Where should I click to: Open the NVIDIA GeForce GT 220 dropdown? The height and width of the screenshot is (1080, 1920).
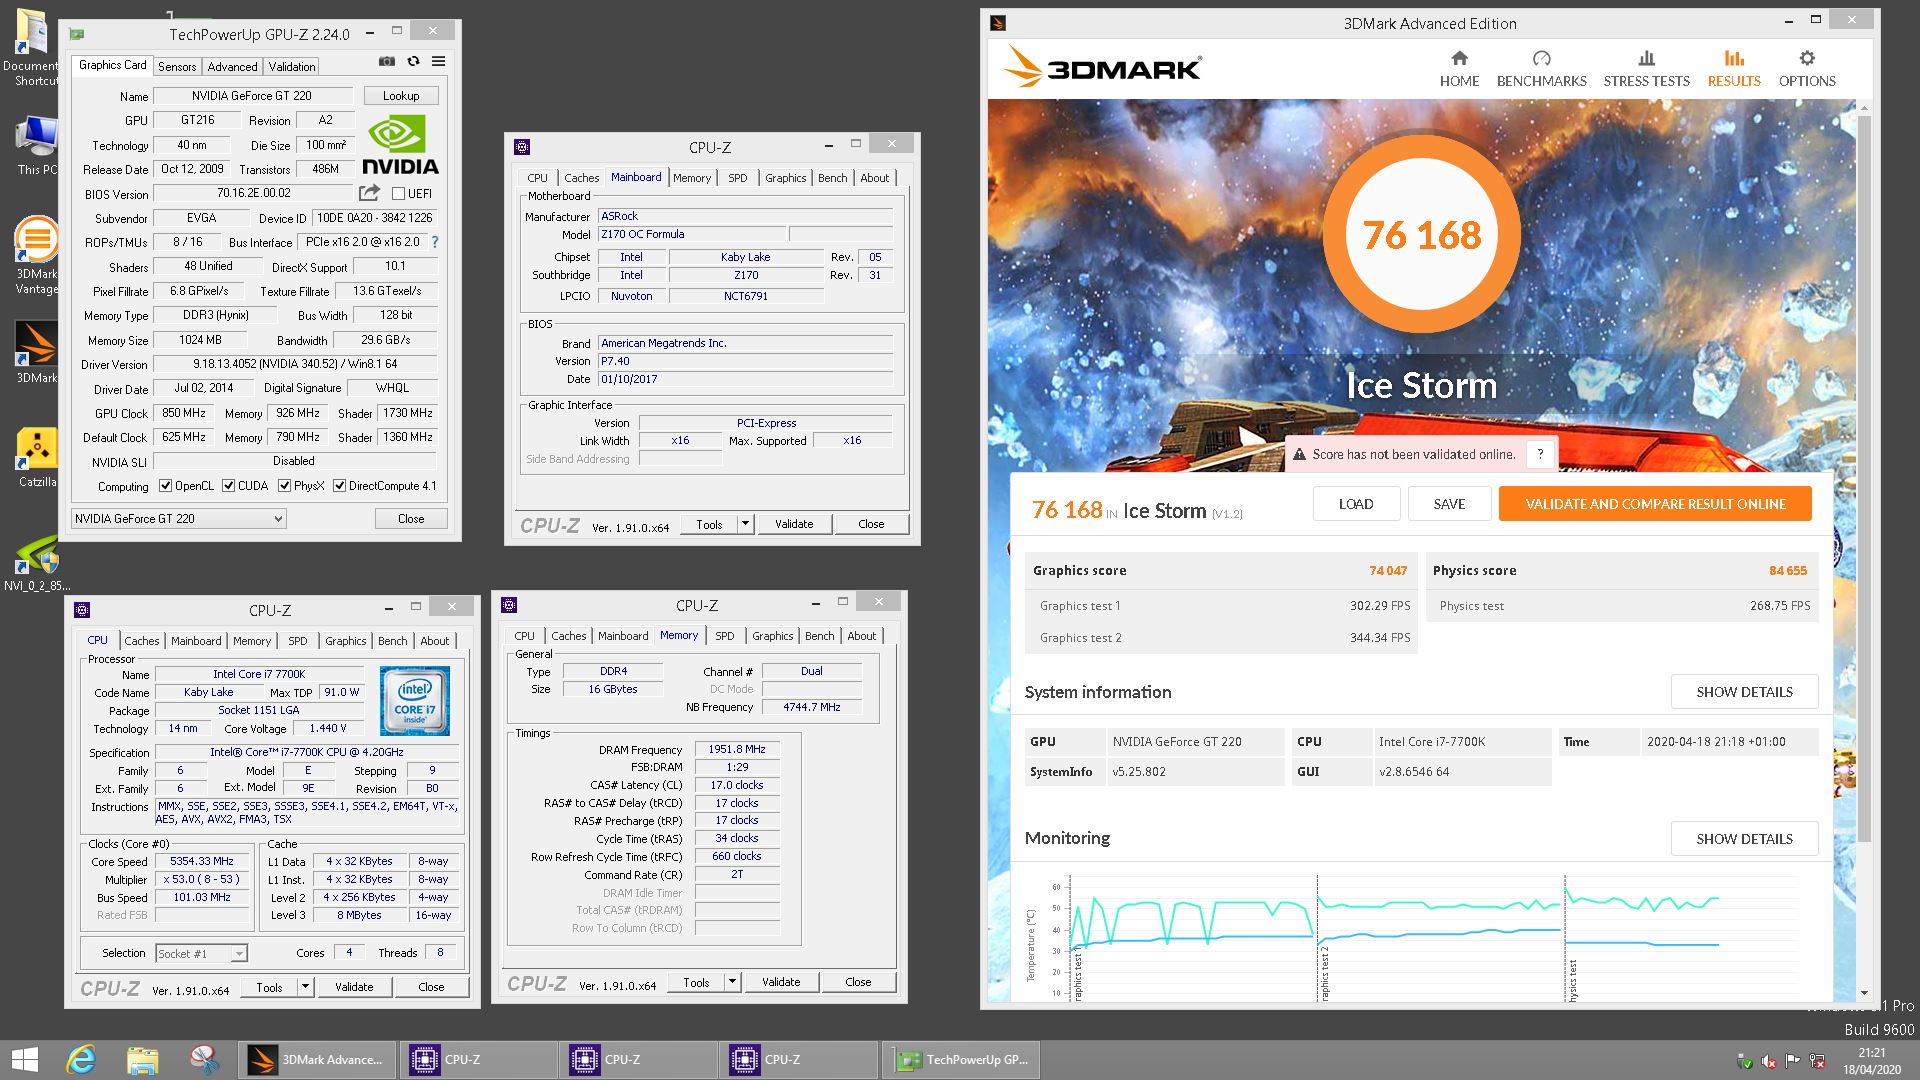(179, 518)
